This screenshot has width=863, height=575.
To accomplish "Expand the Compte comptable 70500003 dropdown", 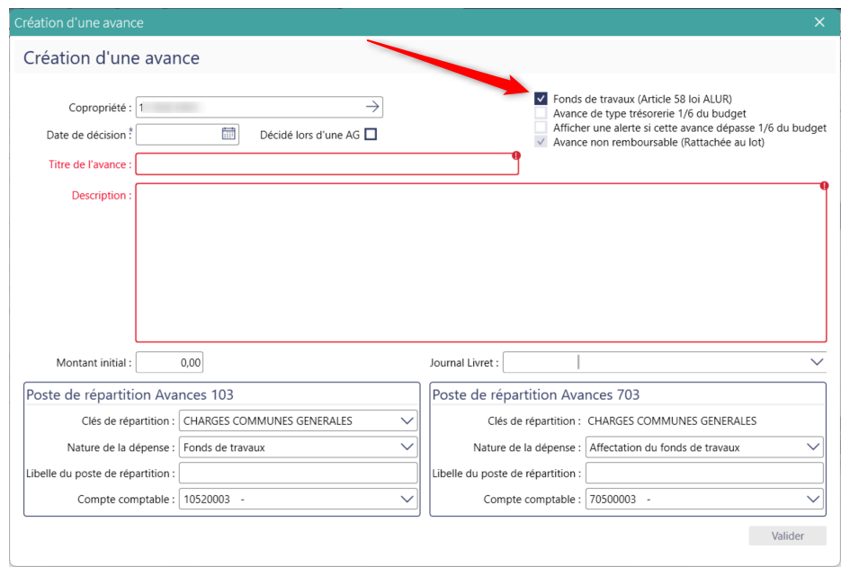I will tap(812, 499).
